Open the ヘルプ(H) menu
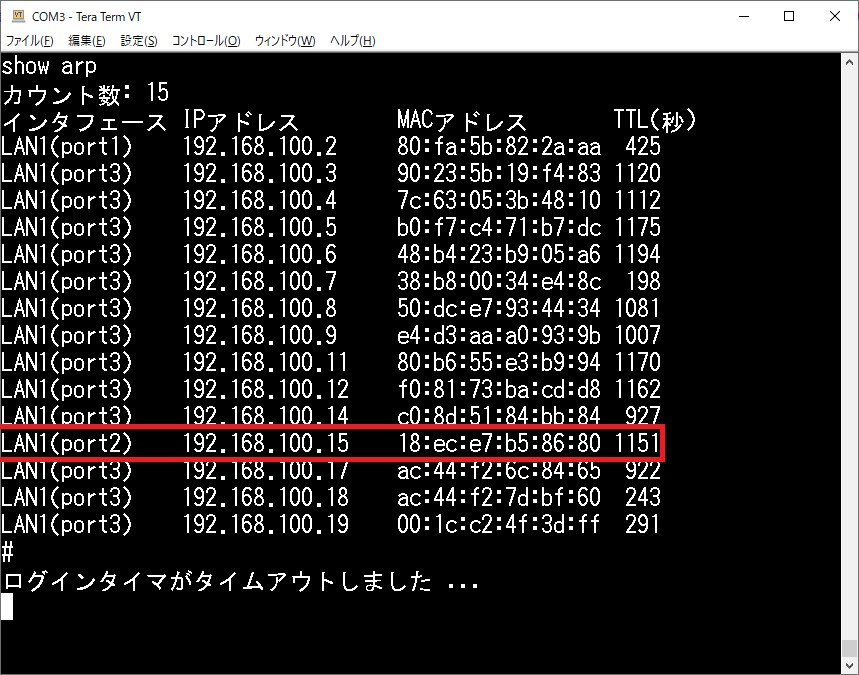 pos(352,41)
